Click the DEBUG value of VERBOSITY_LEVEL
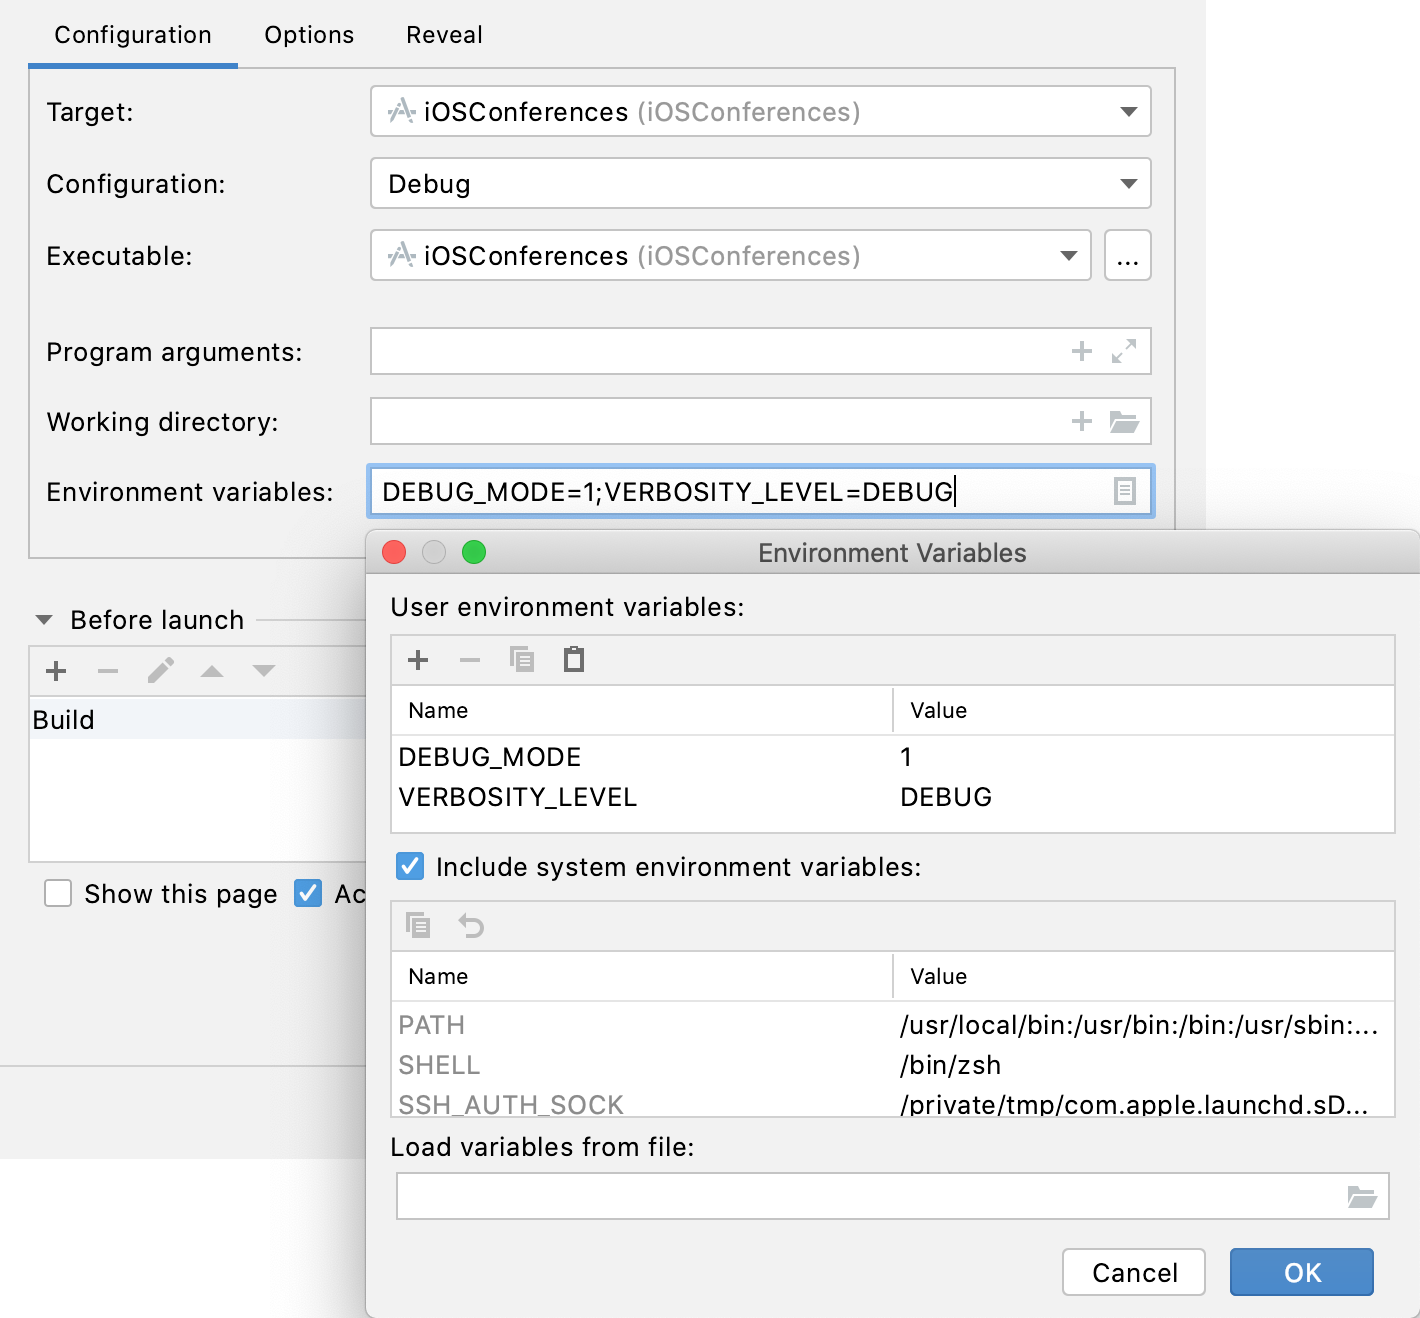This screenshot has height=1318, width=1420. [x=946, y=797]
